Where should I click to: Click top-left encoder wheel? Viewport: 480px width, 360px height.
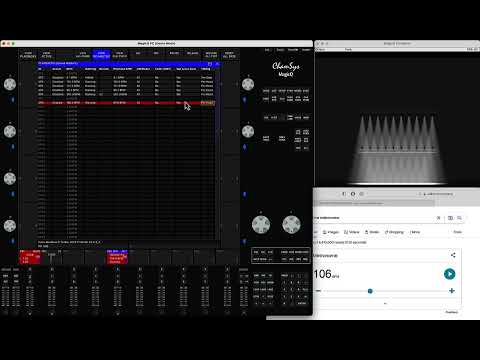point(10,84)
